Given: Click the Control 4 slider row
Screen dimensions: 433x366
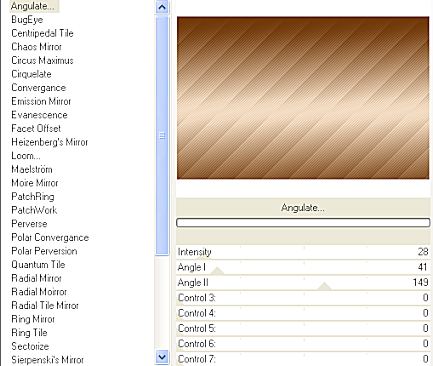Looking at the screenshot, I should pos(303,313).
